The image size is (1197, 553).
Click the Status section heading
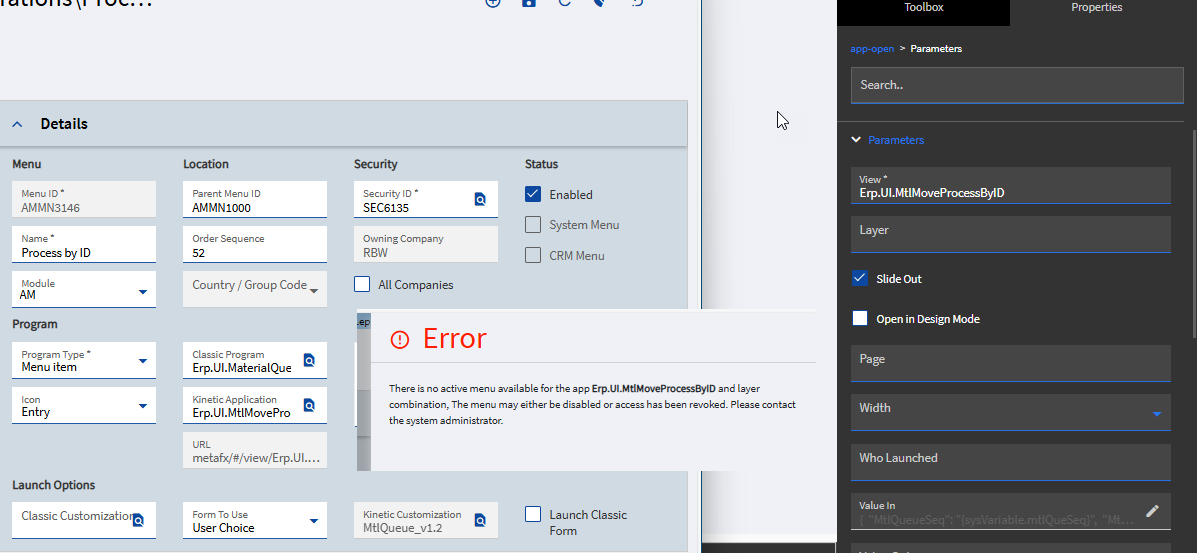[541, 164]
